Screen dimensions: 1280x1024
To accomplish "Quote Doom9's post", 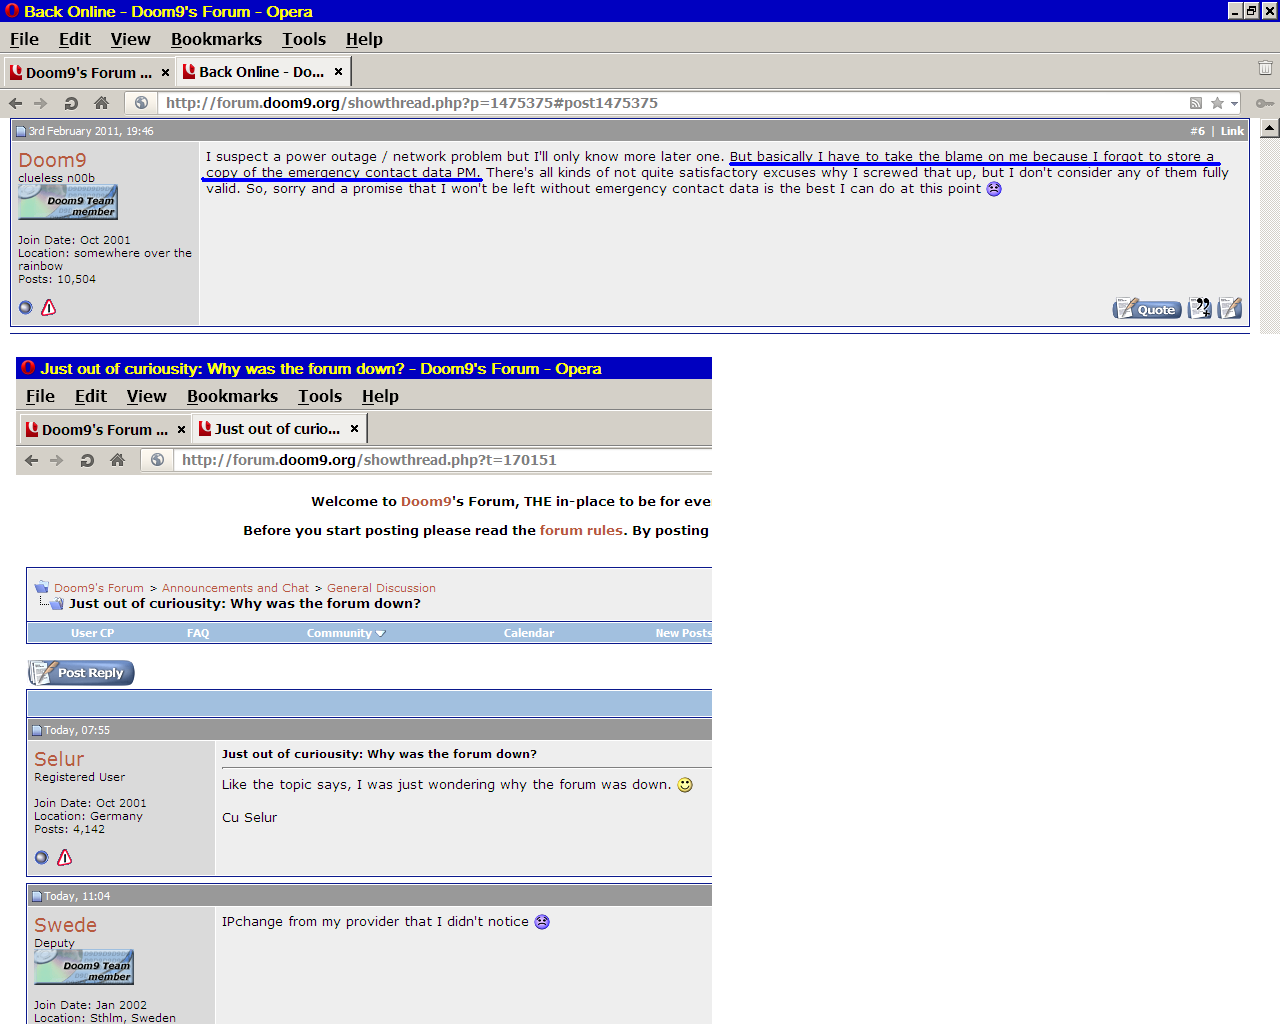I will (x=1147, y=309).
